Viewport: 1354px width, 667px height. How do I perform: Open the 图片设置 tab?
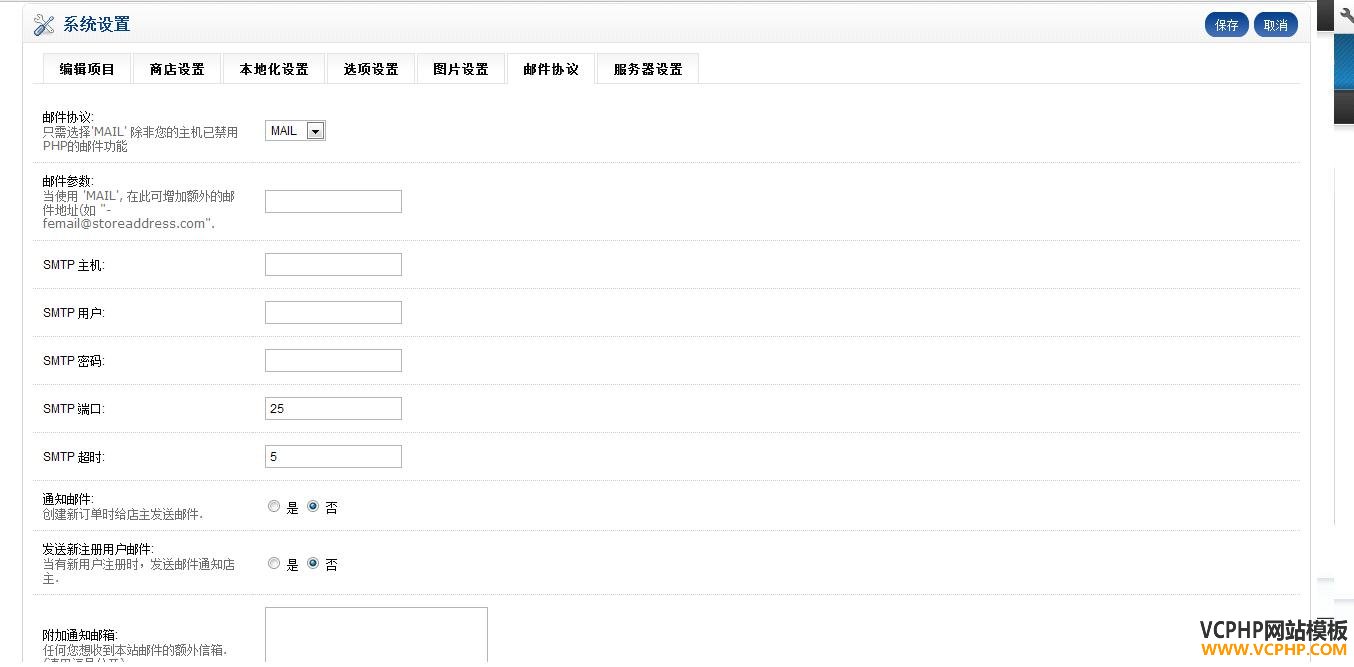point(461,69)
